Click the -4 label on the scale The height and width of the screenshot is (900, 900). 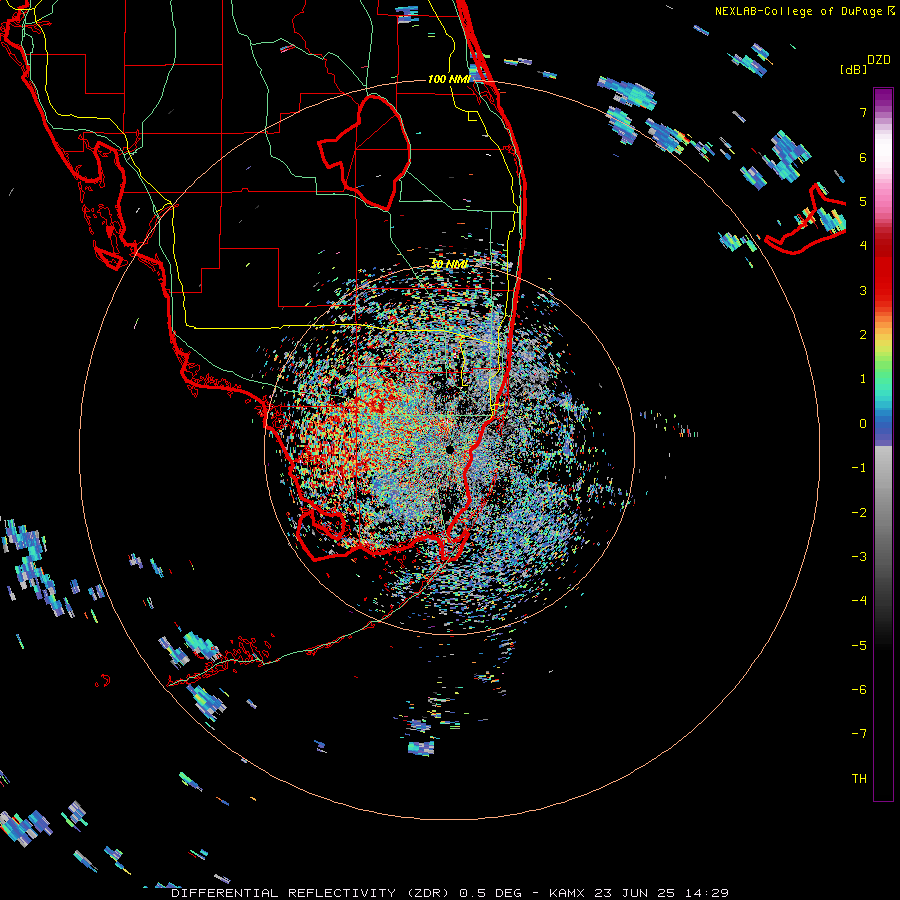coord(859,600)
